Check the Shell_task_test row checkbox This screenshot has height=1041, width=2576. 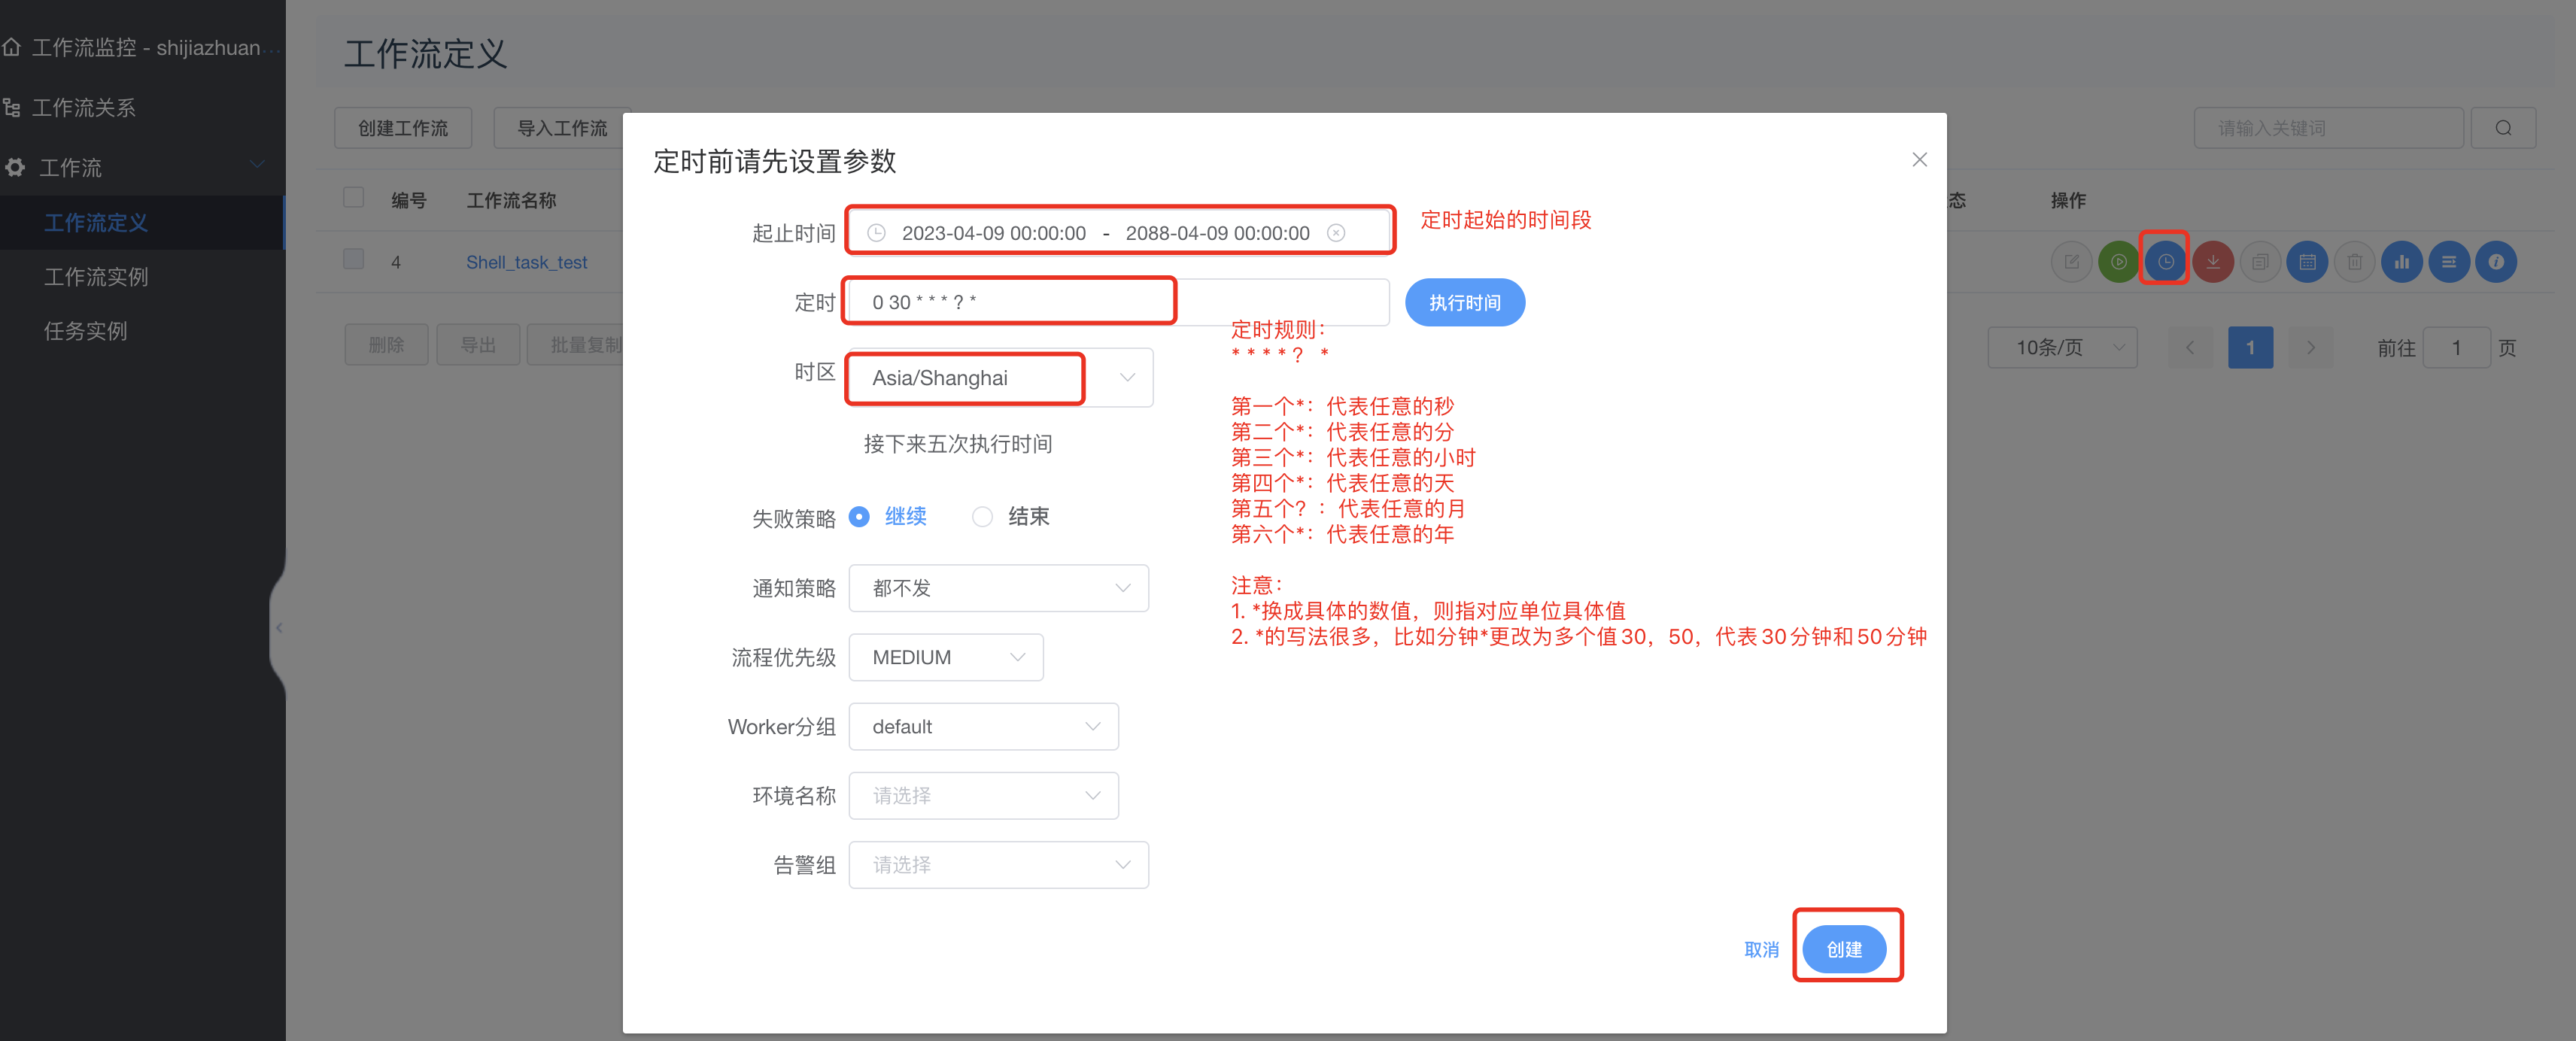click(353, 260)
